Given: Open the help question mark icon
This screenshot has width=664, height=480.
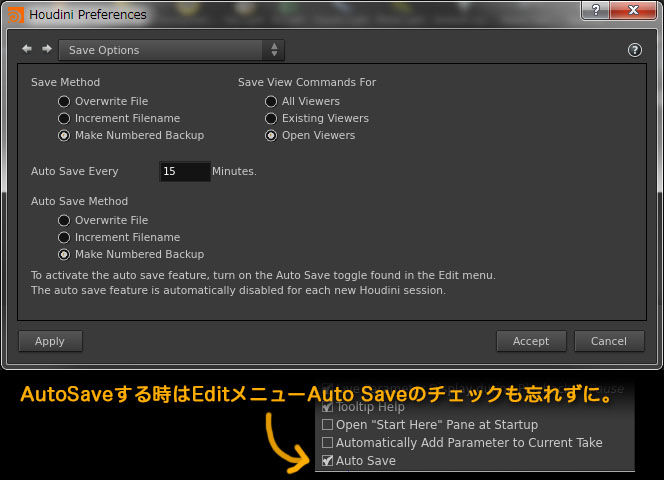Looking at the screenshot, I should [x=634, y=50].
